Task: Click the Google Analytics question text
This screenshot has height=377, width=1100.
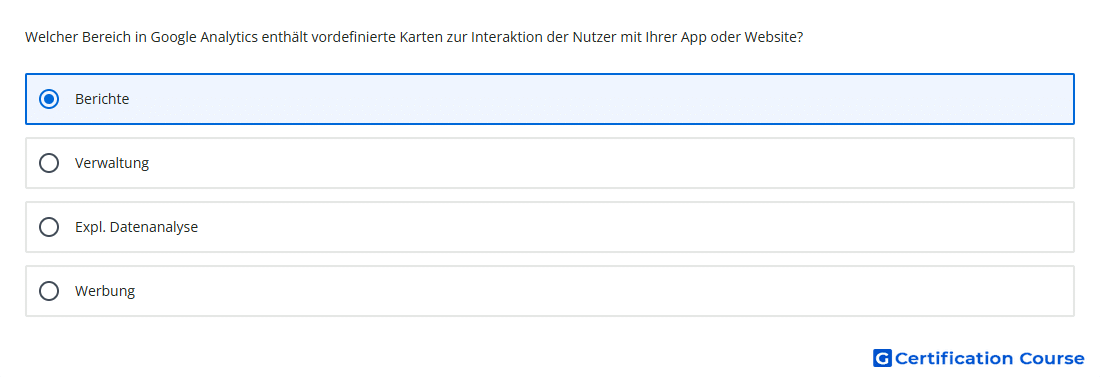Action: tap(414, 37)
